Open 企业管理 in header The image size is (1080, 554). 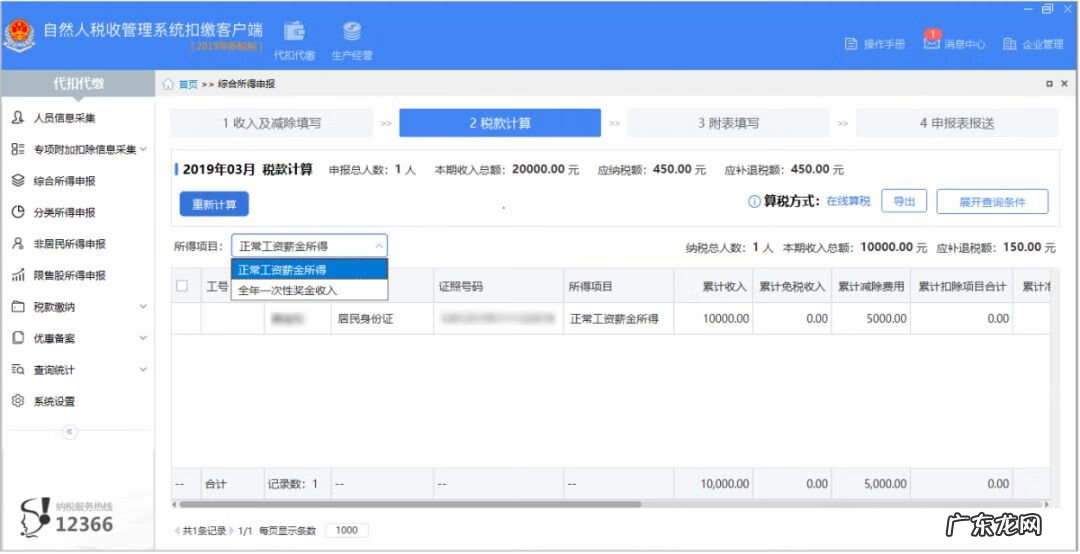(1033, 44)
